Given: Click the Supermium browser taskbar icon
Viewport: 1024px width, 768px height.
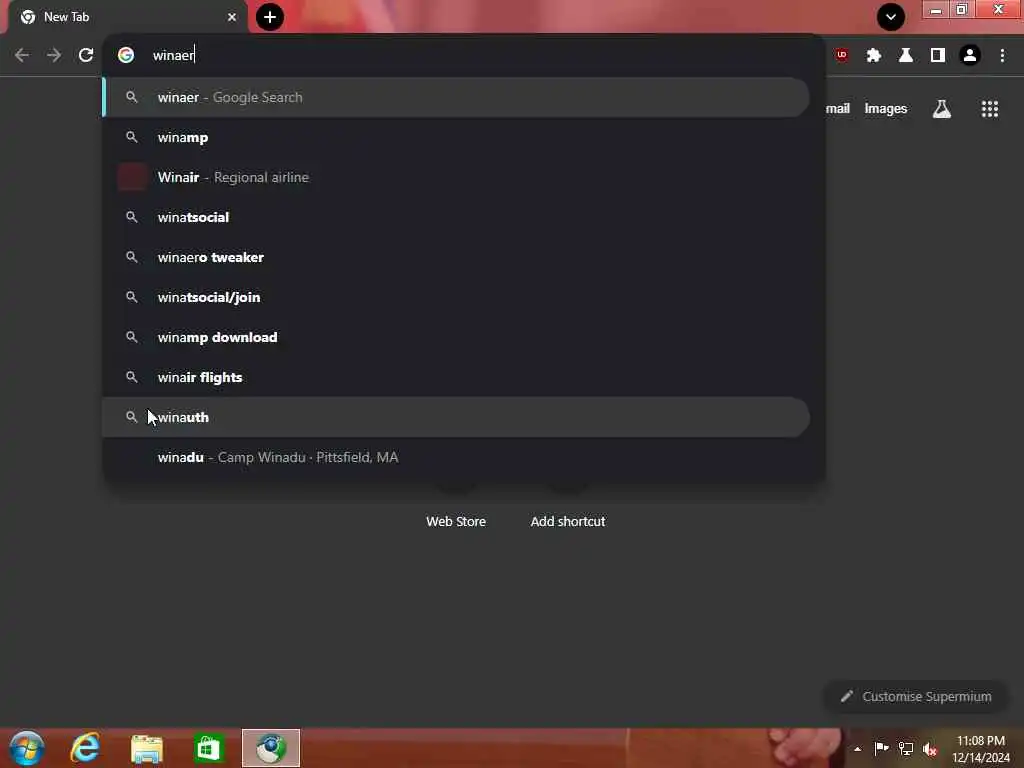Looking at the screenshot, I should tap(271, 748).
